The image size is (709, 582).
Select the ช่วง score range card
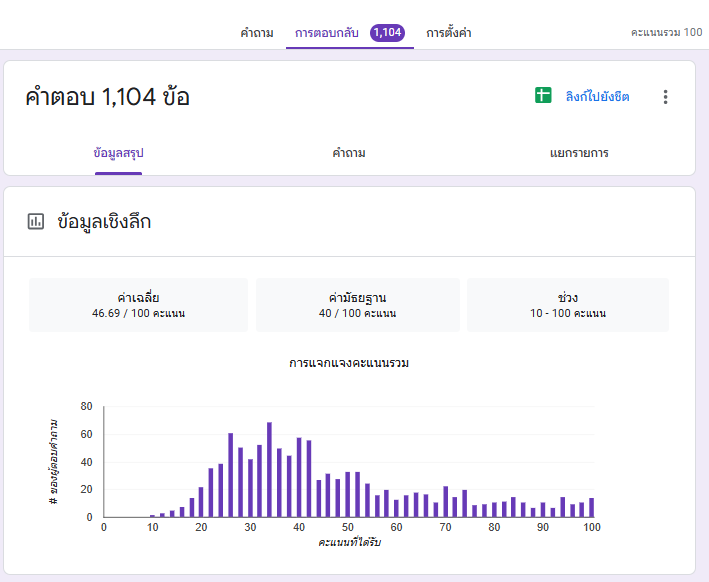click(568, 305)
